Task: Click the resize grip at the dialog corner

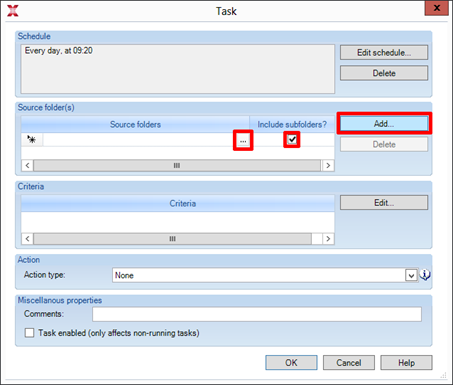Action: tap(443, 375)
